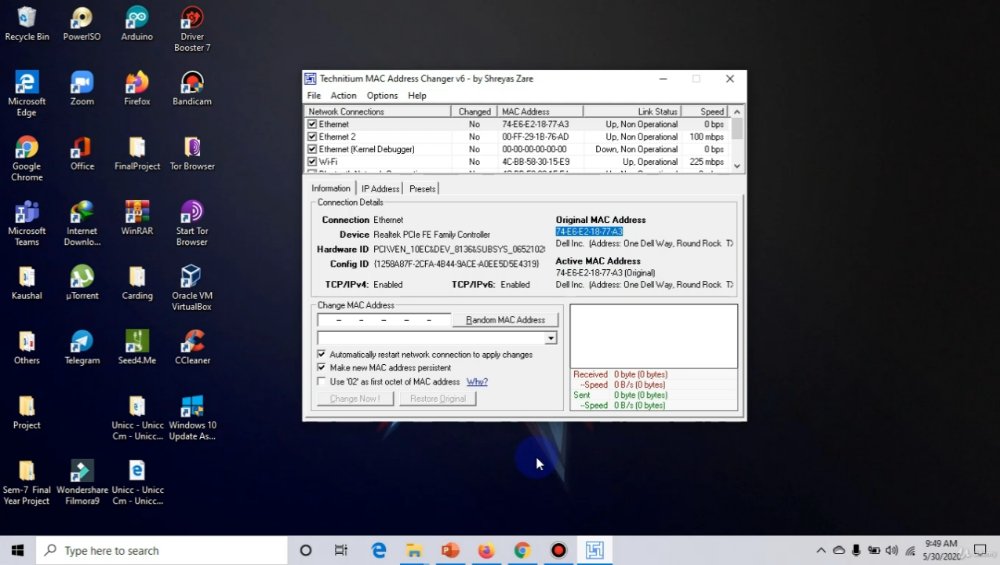Screen dimensions: 1000x565
Task: Launch Microsoft Edge desktop shortcut
Action: click(27, 93)
